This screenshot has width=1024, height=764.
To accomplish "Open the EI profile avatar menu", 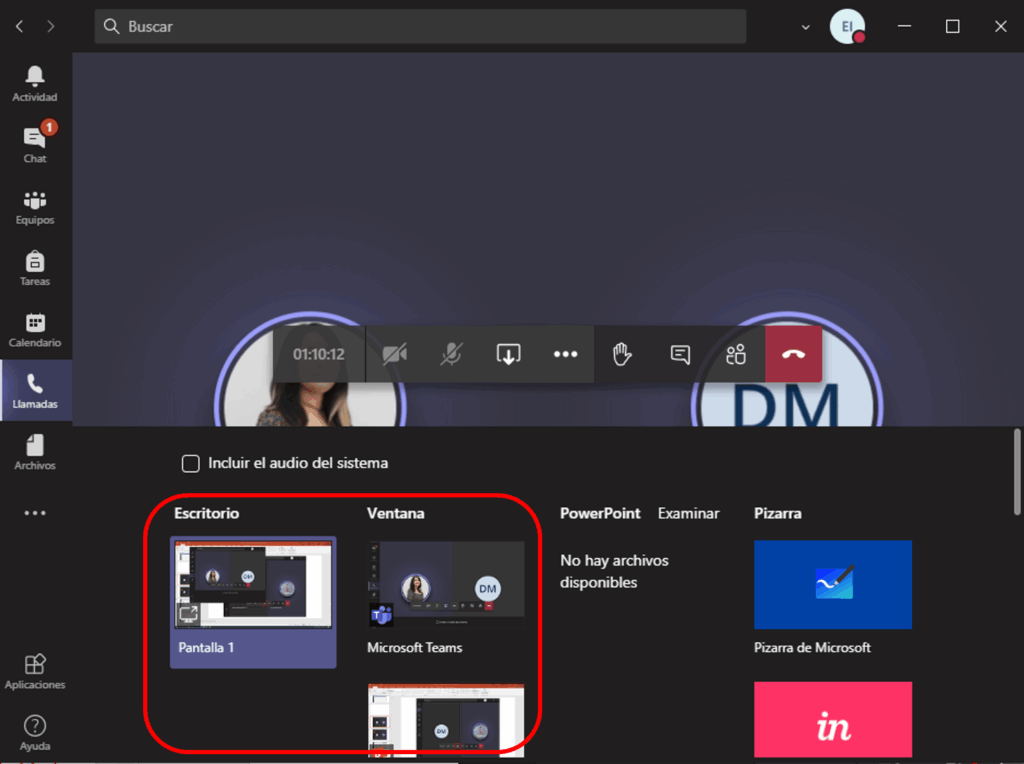I will pos(847,27).
